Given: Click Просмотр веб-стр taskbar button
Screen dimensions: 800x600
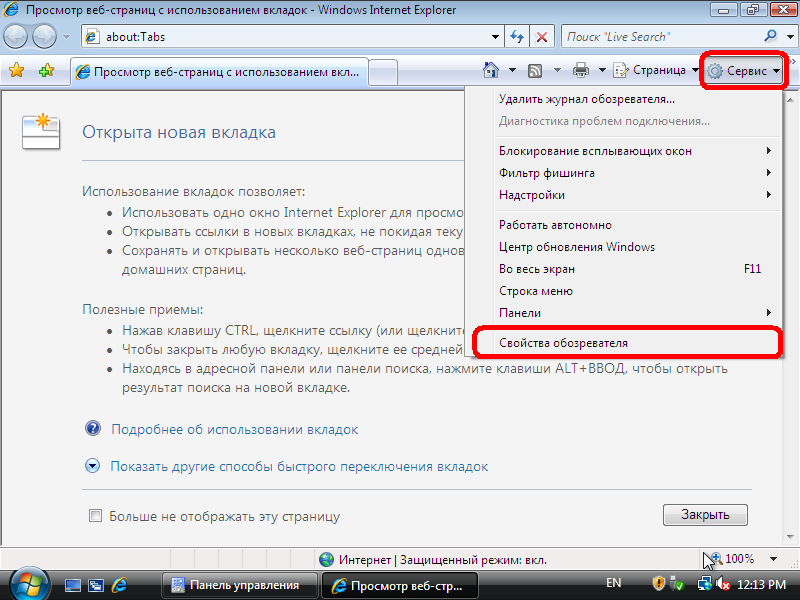Looking at the screenshot, I should pyautogui.click(x=399, y=585).
